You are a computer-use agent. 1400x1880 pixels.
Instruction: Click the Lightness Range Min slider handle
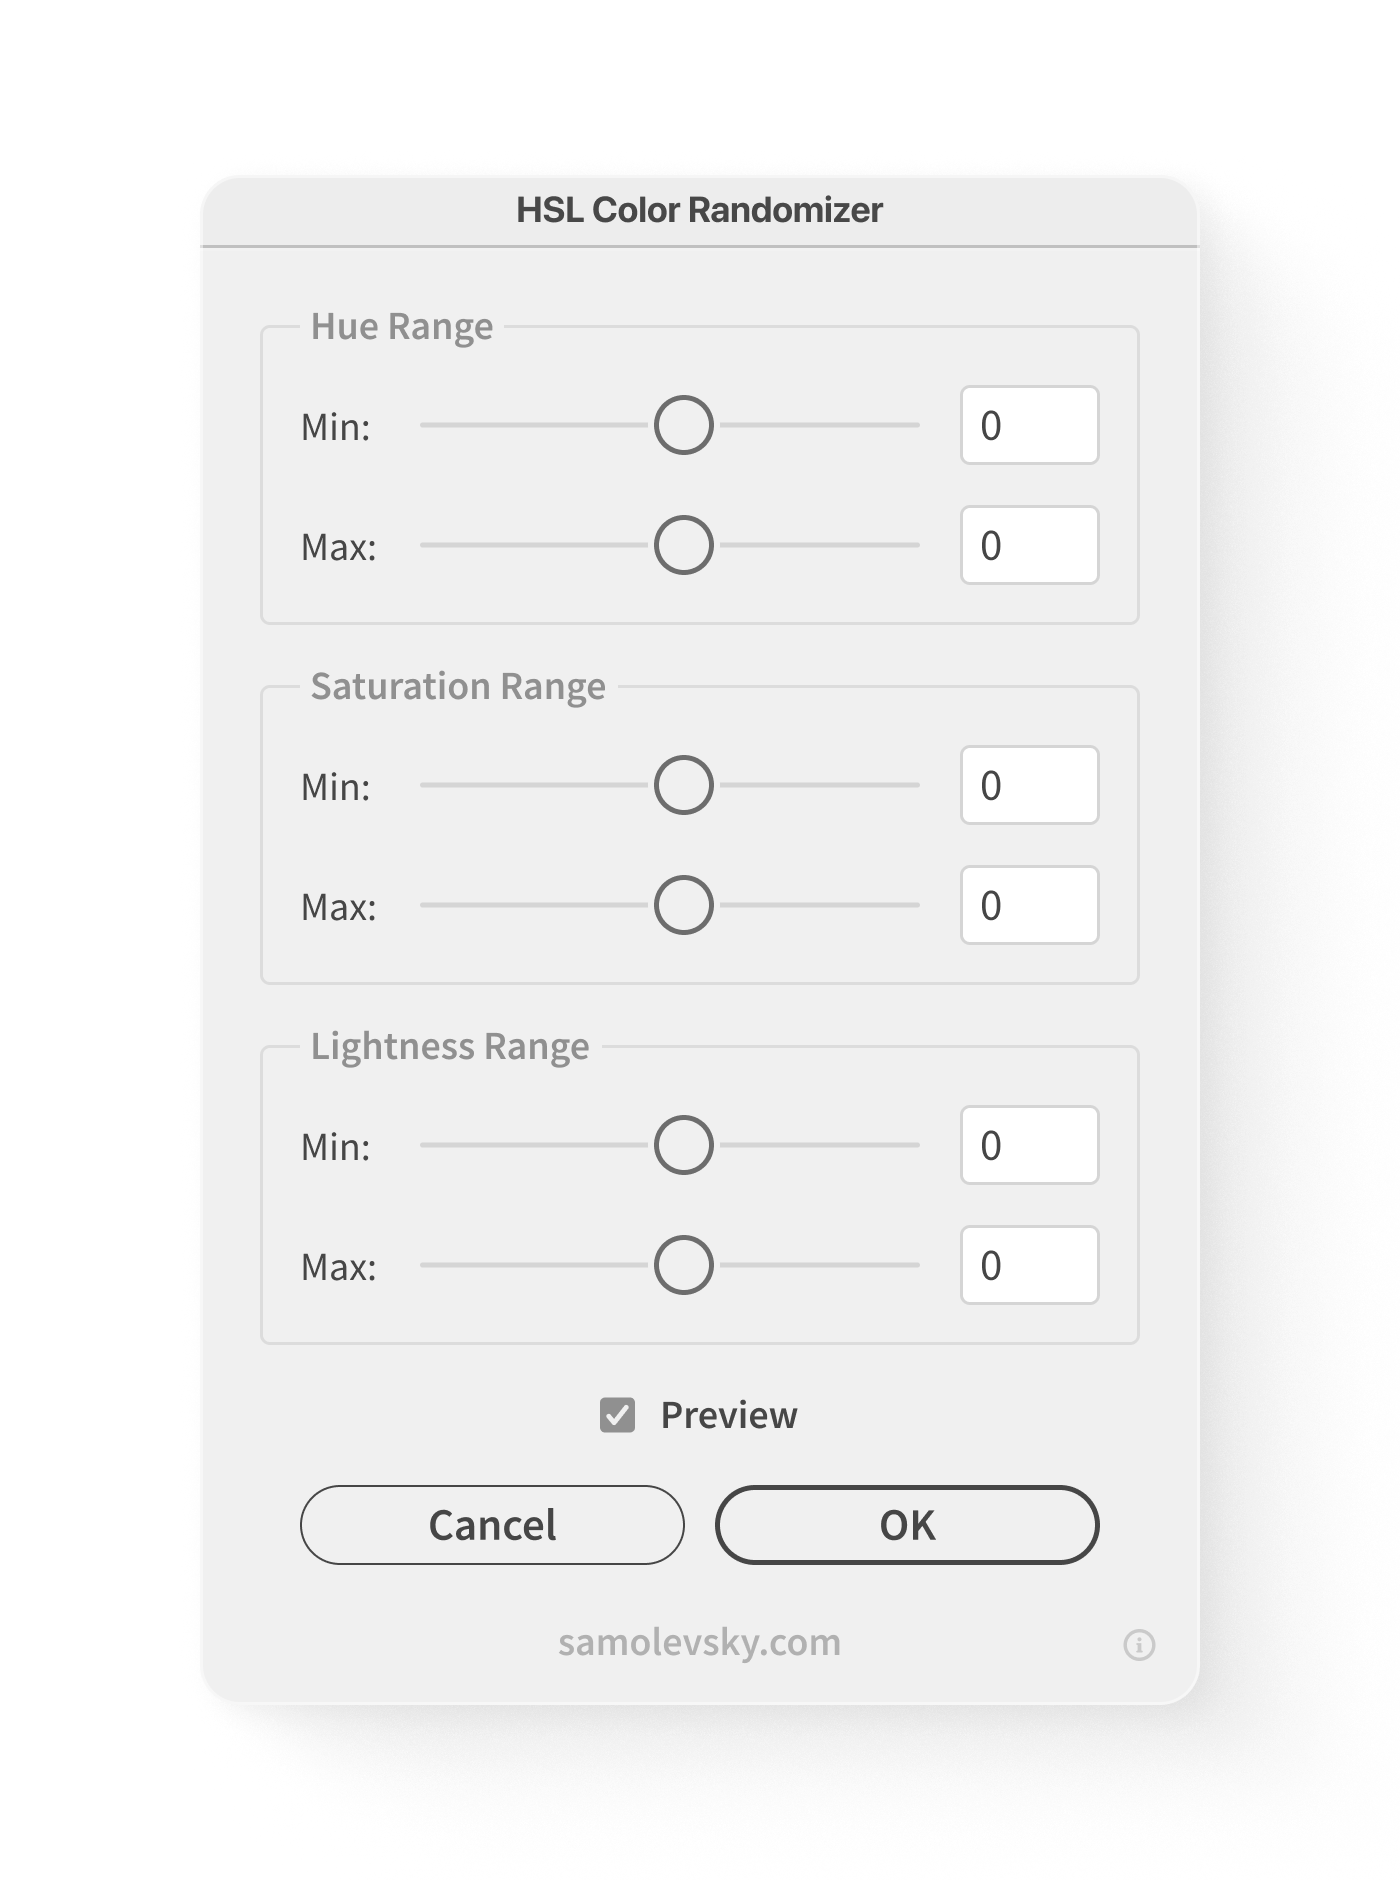684,1145
